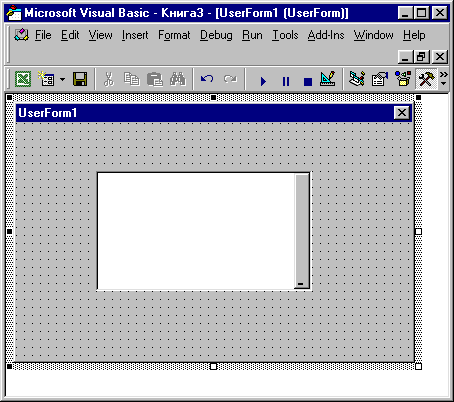Open the Project Explorer icon
This screenshot has height=402, width=454.
point(357,79)
